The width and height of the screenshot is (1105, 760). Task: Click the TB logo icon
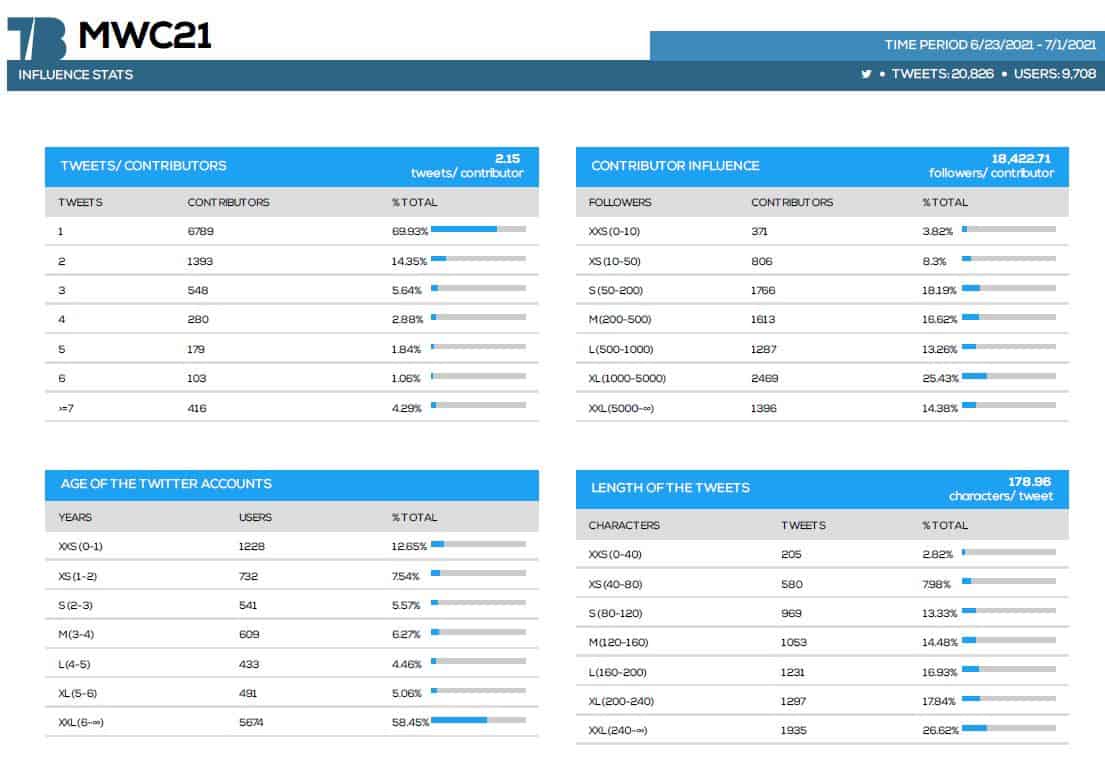pyautogui.click(x=37, y=39)
